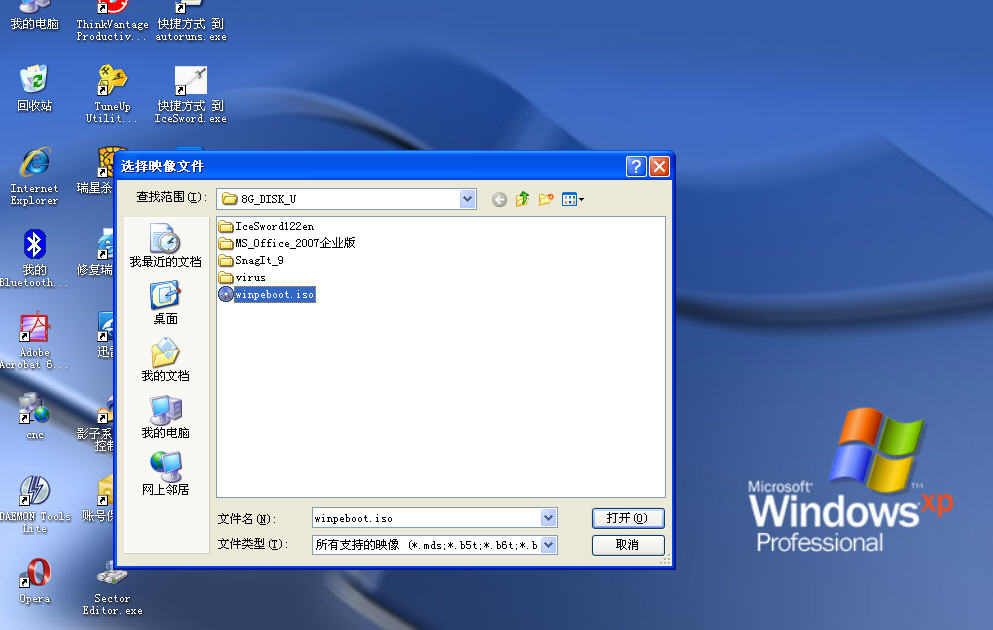Launch TuneUp Utilities shortcut
993x630 pixels.
112,94
